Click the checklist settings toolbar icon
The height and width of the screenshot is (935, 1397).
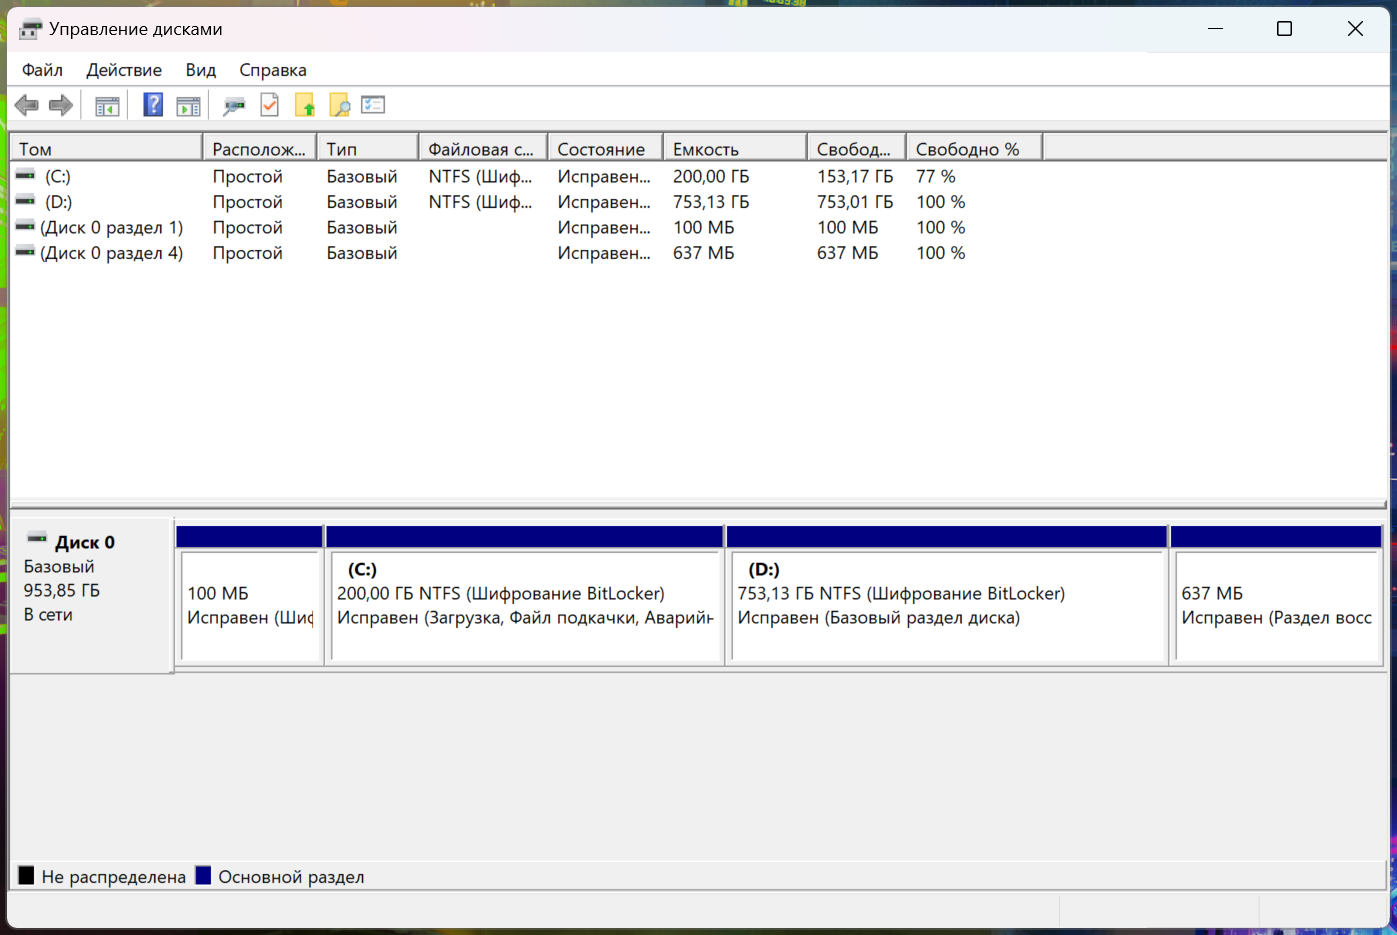click(373, 105)
